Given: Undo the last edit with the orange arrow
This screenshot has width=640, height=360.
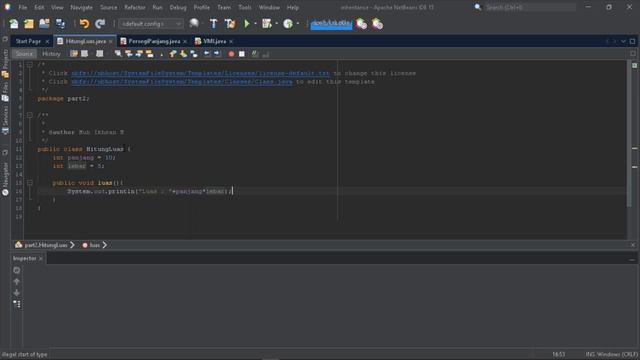Looking at the screenshot, I should point(84,24).
